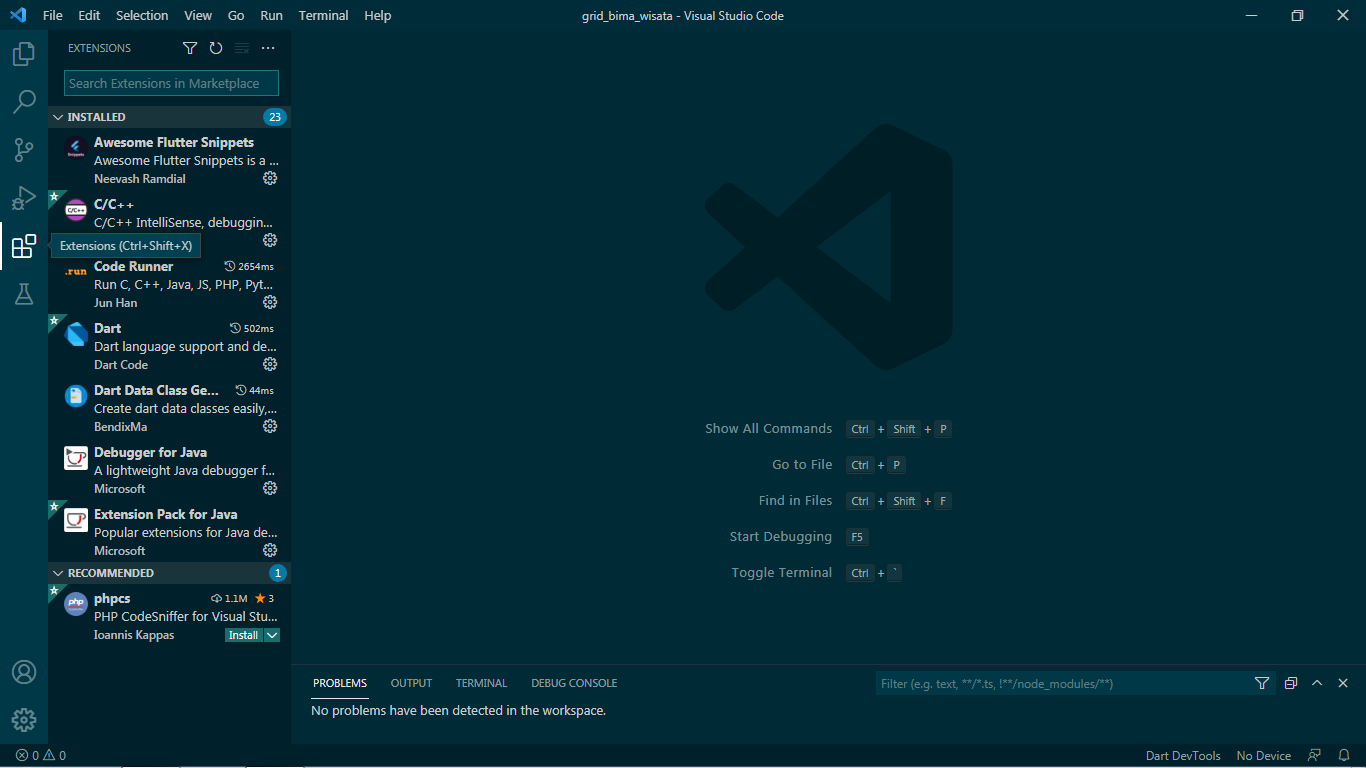Open the View menu
The height and width of the screenshot is (768, 1366).
click(198, 15)
